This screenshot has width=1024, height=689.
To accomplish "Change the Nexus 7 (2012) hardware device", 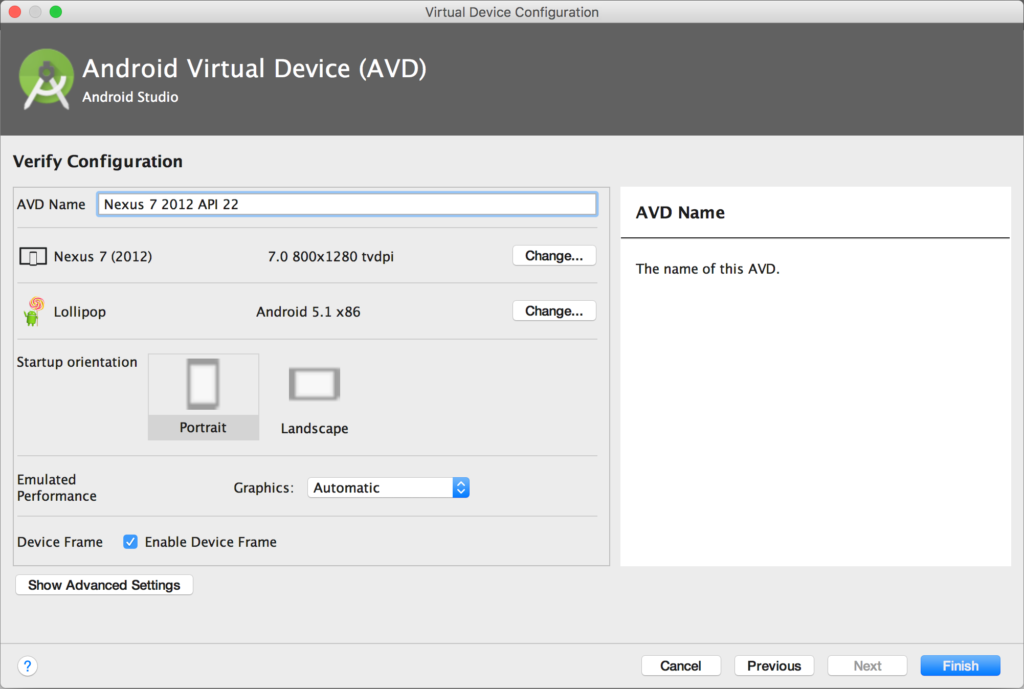I will (x=554, y=256).
